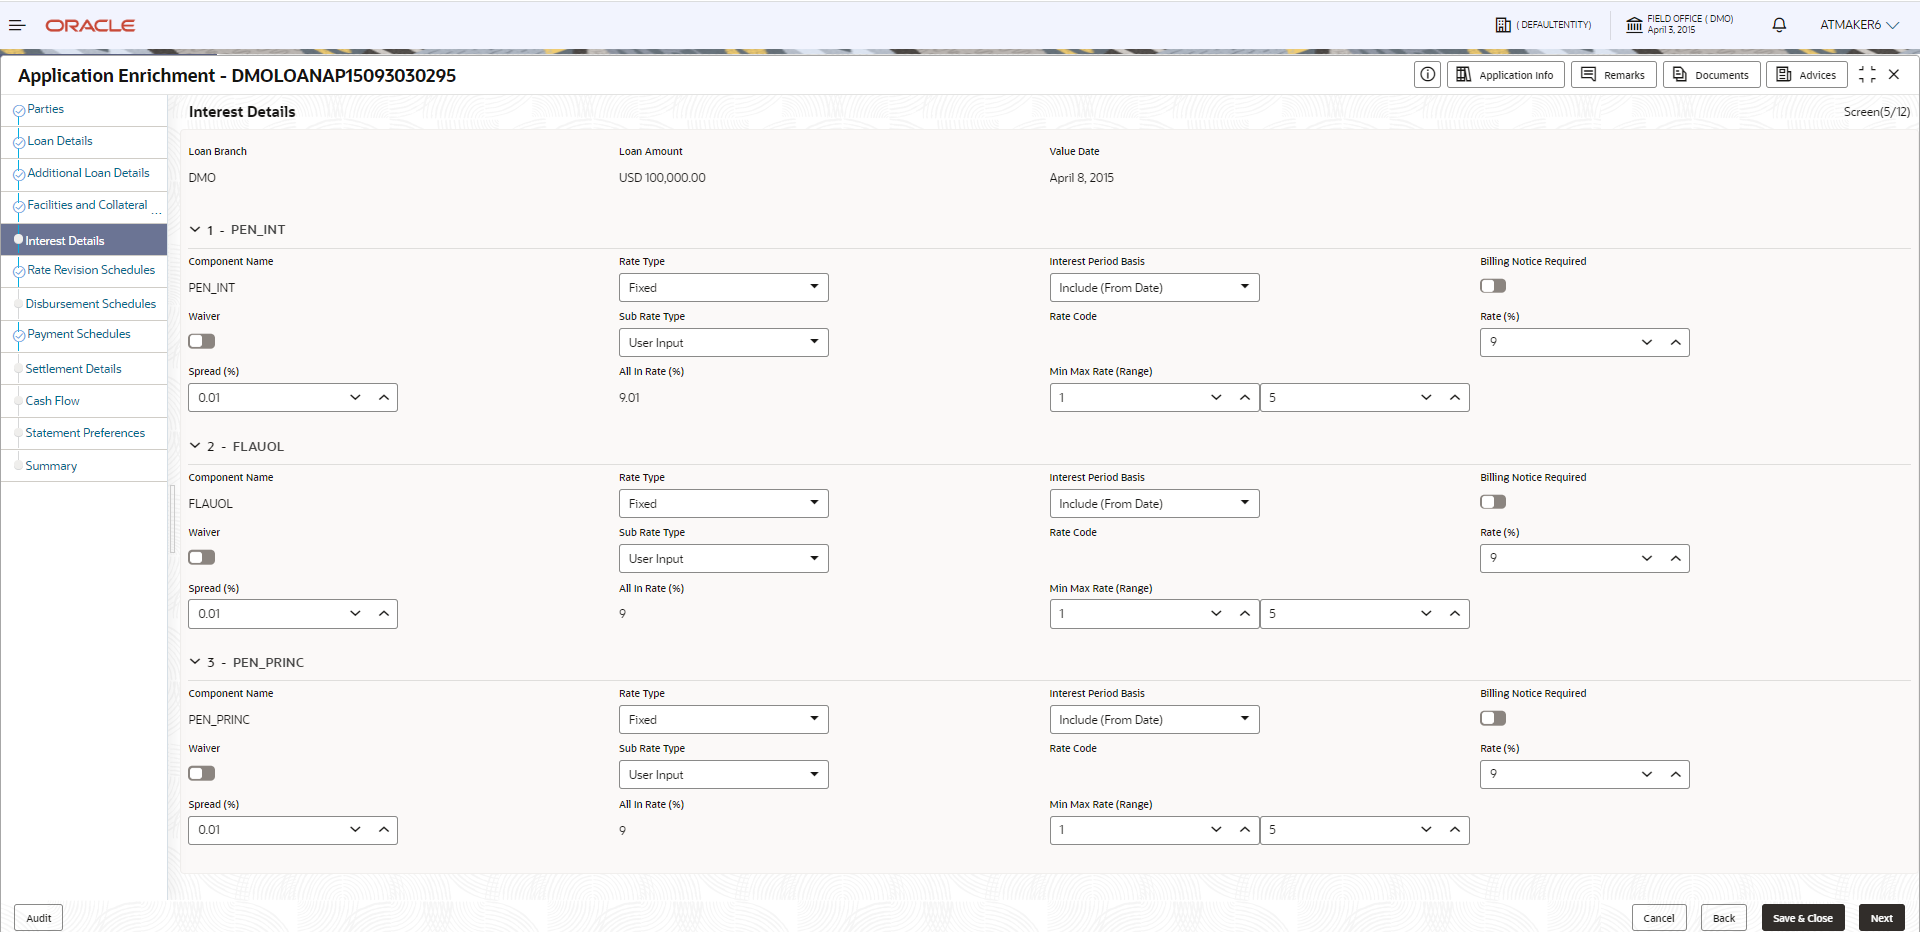Open the Documents panel

[1711, 74]
